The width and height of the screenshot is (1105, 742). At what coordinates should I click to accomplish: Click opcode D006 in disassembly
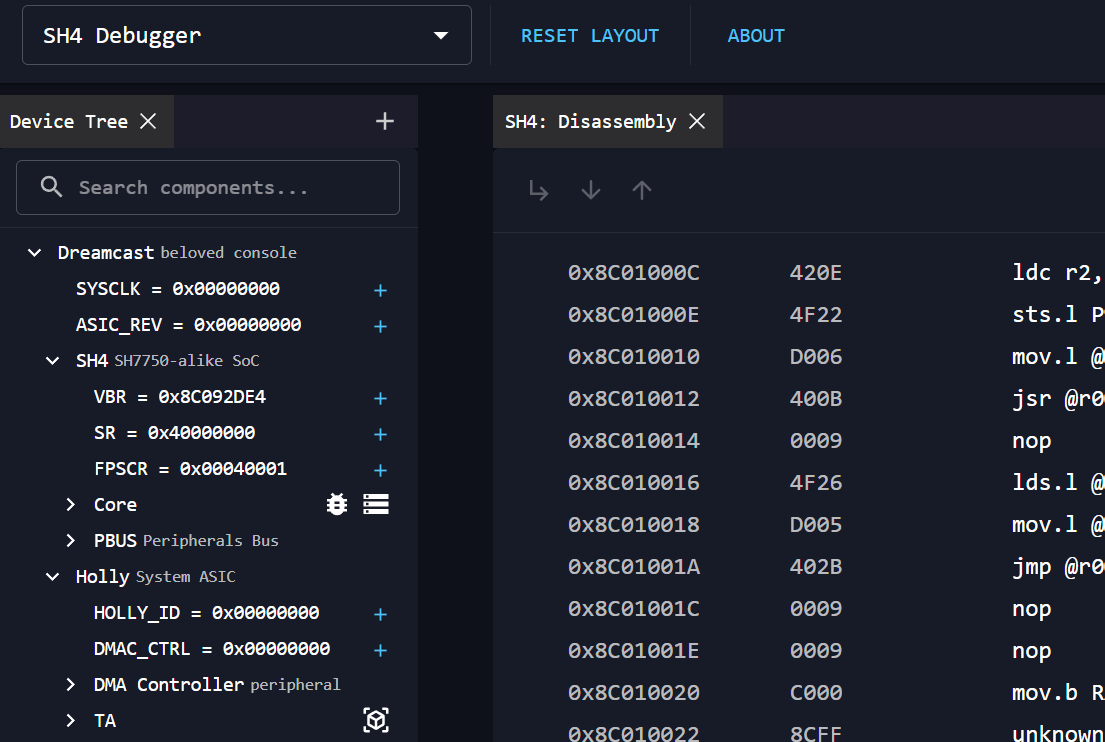coord(815,357)
